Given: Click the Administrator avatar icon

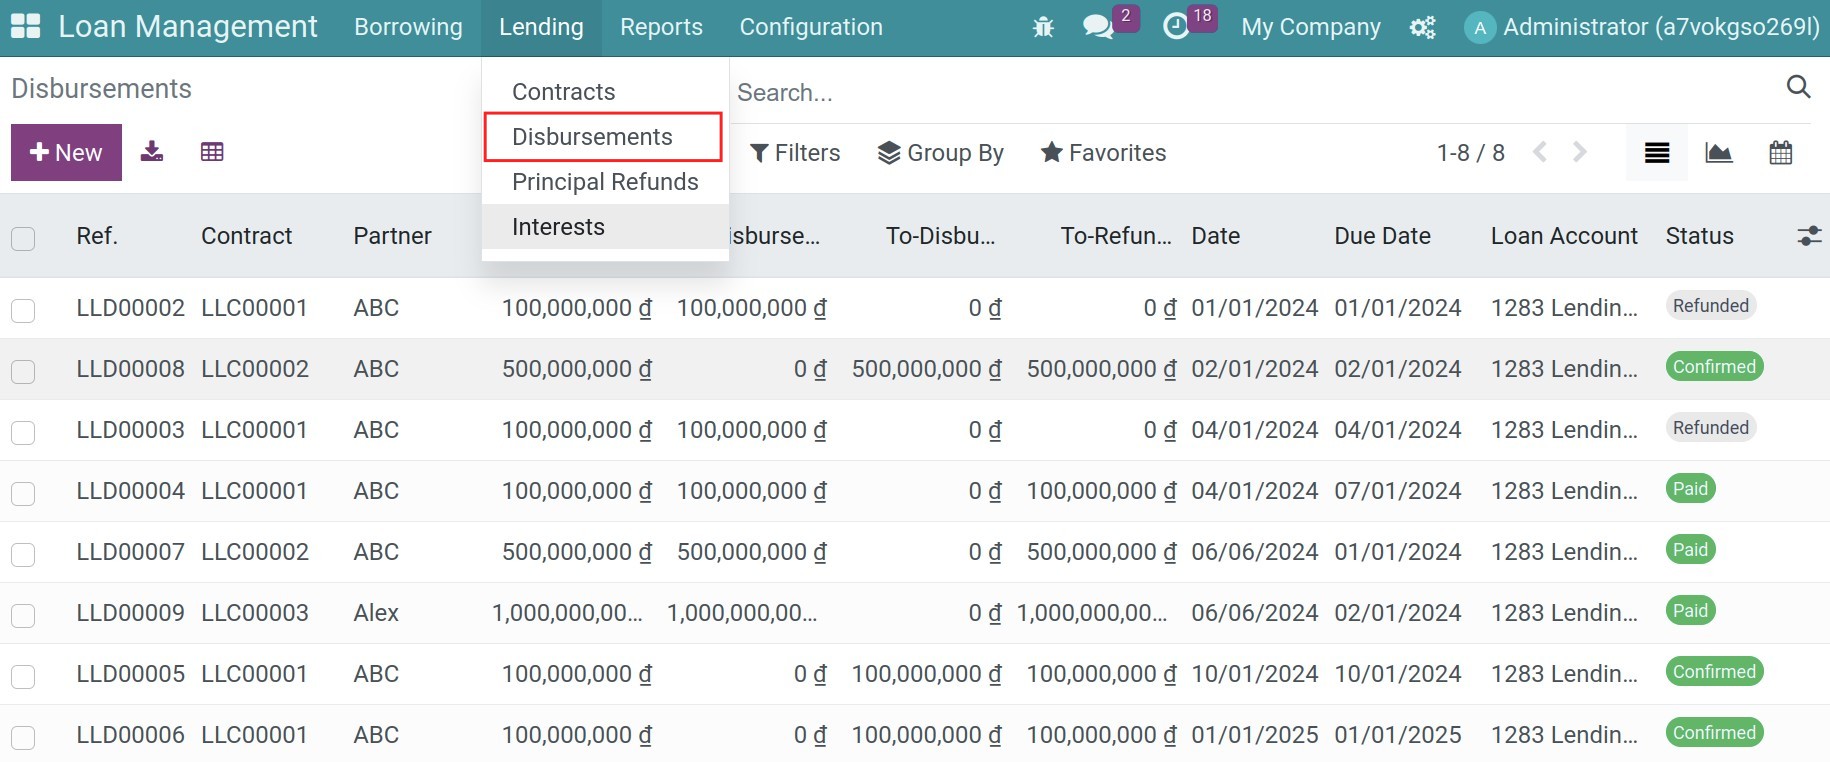Looking at the screenshot, I should coord(1479,27).
